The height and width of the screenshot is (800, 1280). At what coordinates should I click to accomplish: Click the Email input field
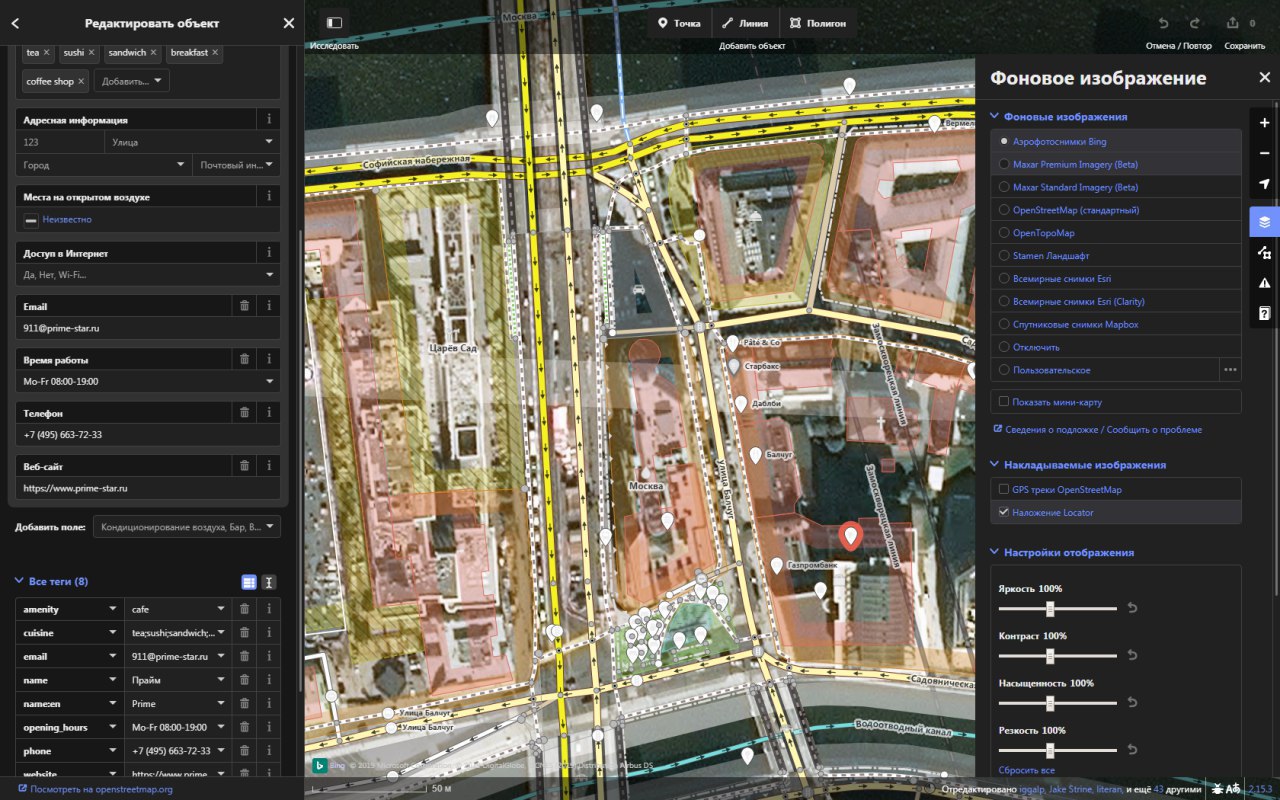(148, 328)
